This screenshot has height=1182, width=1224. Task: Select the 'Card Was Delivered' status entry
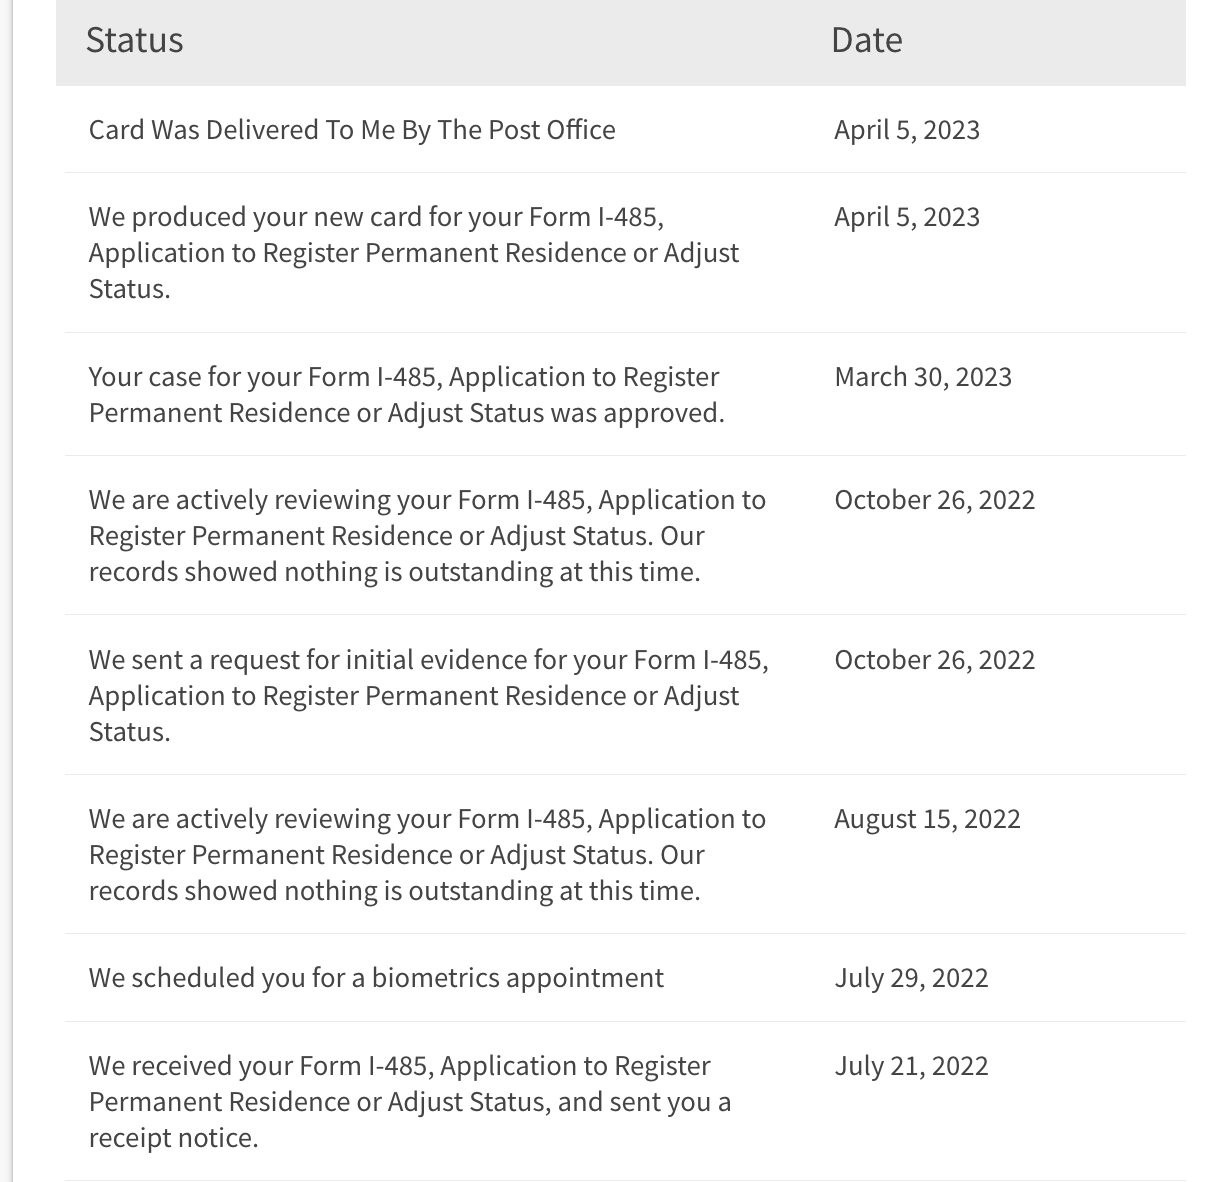[352, 130]
